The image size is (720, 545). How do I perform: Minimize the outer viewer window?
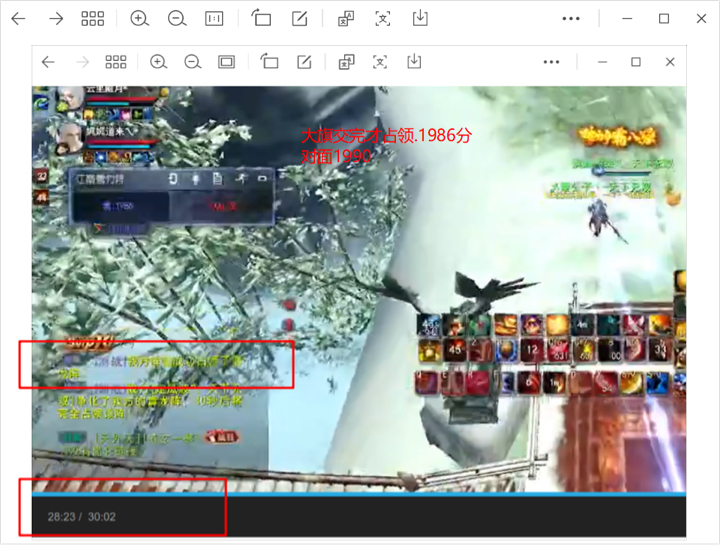pyautogui.click(x=627, y=18)
